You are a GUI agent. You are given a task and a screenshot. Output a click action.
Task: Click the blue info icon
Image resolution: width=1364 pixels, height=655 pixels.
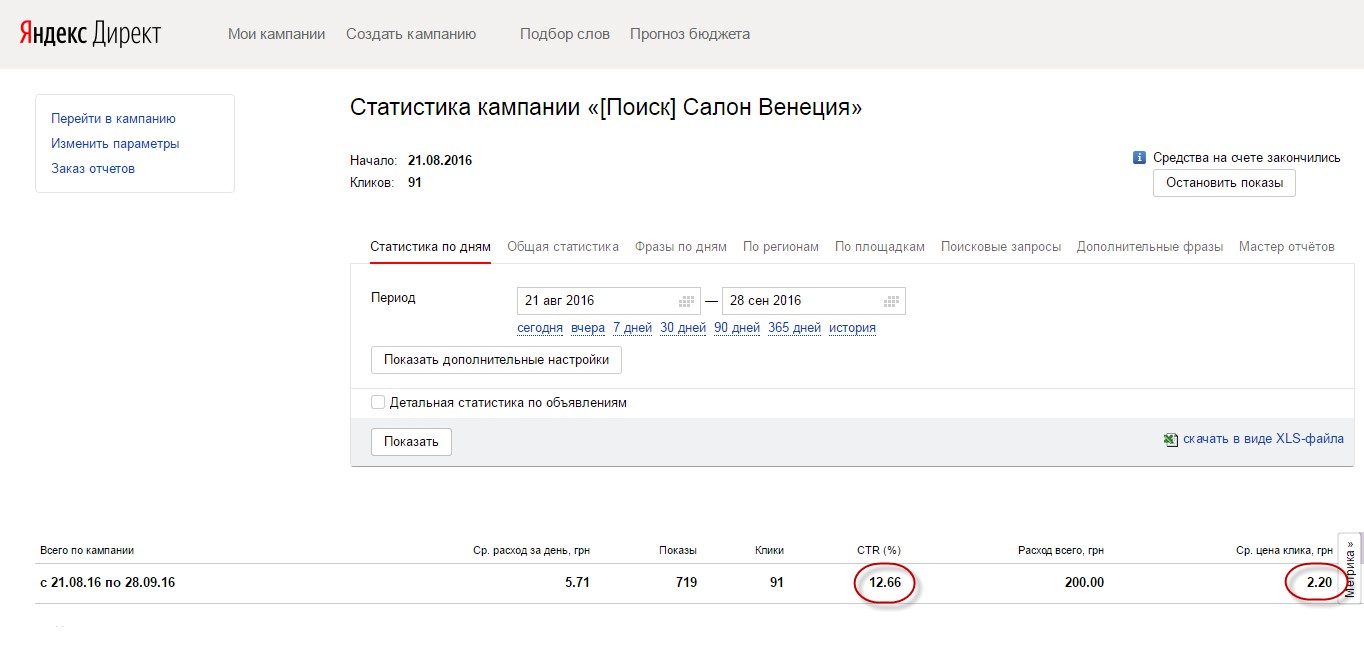[x=1138, y=158]
